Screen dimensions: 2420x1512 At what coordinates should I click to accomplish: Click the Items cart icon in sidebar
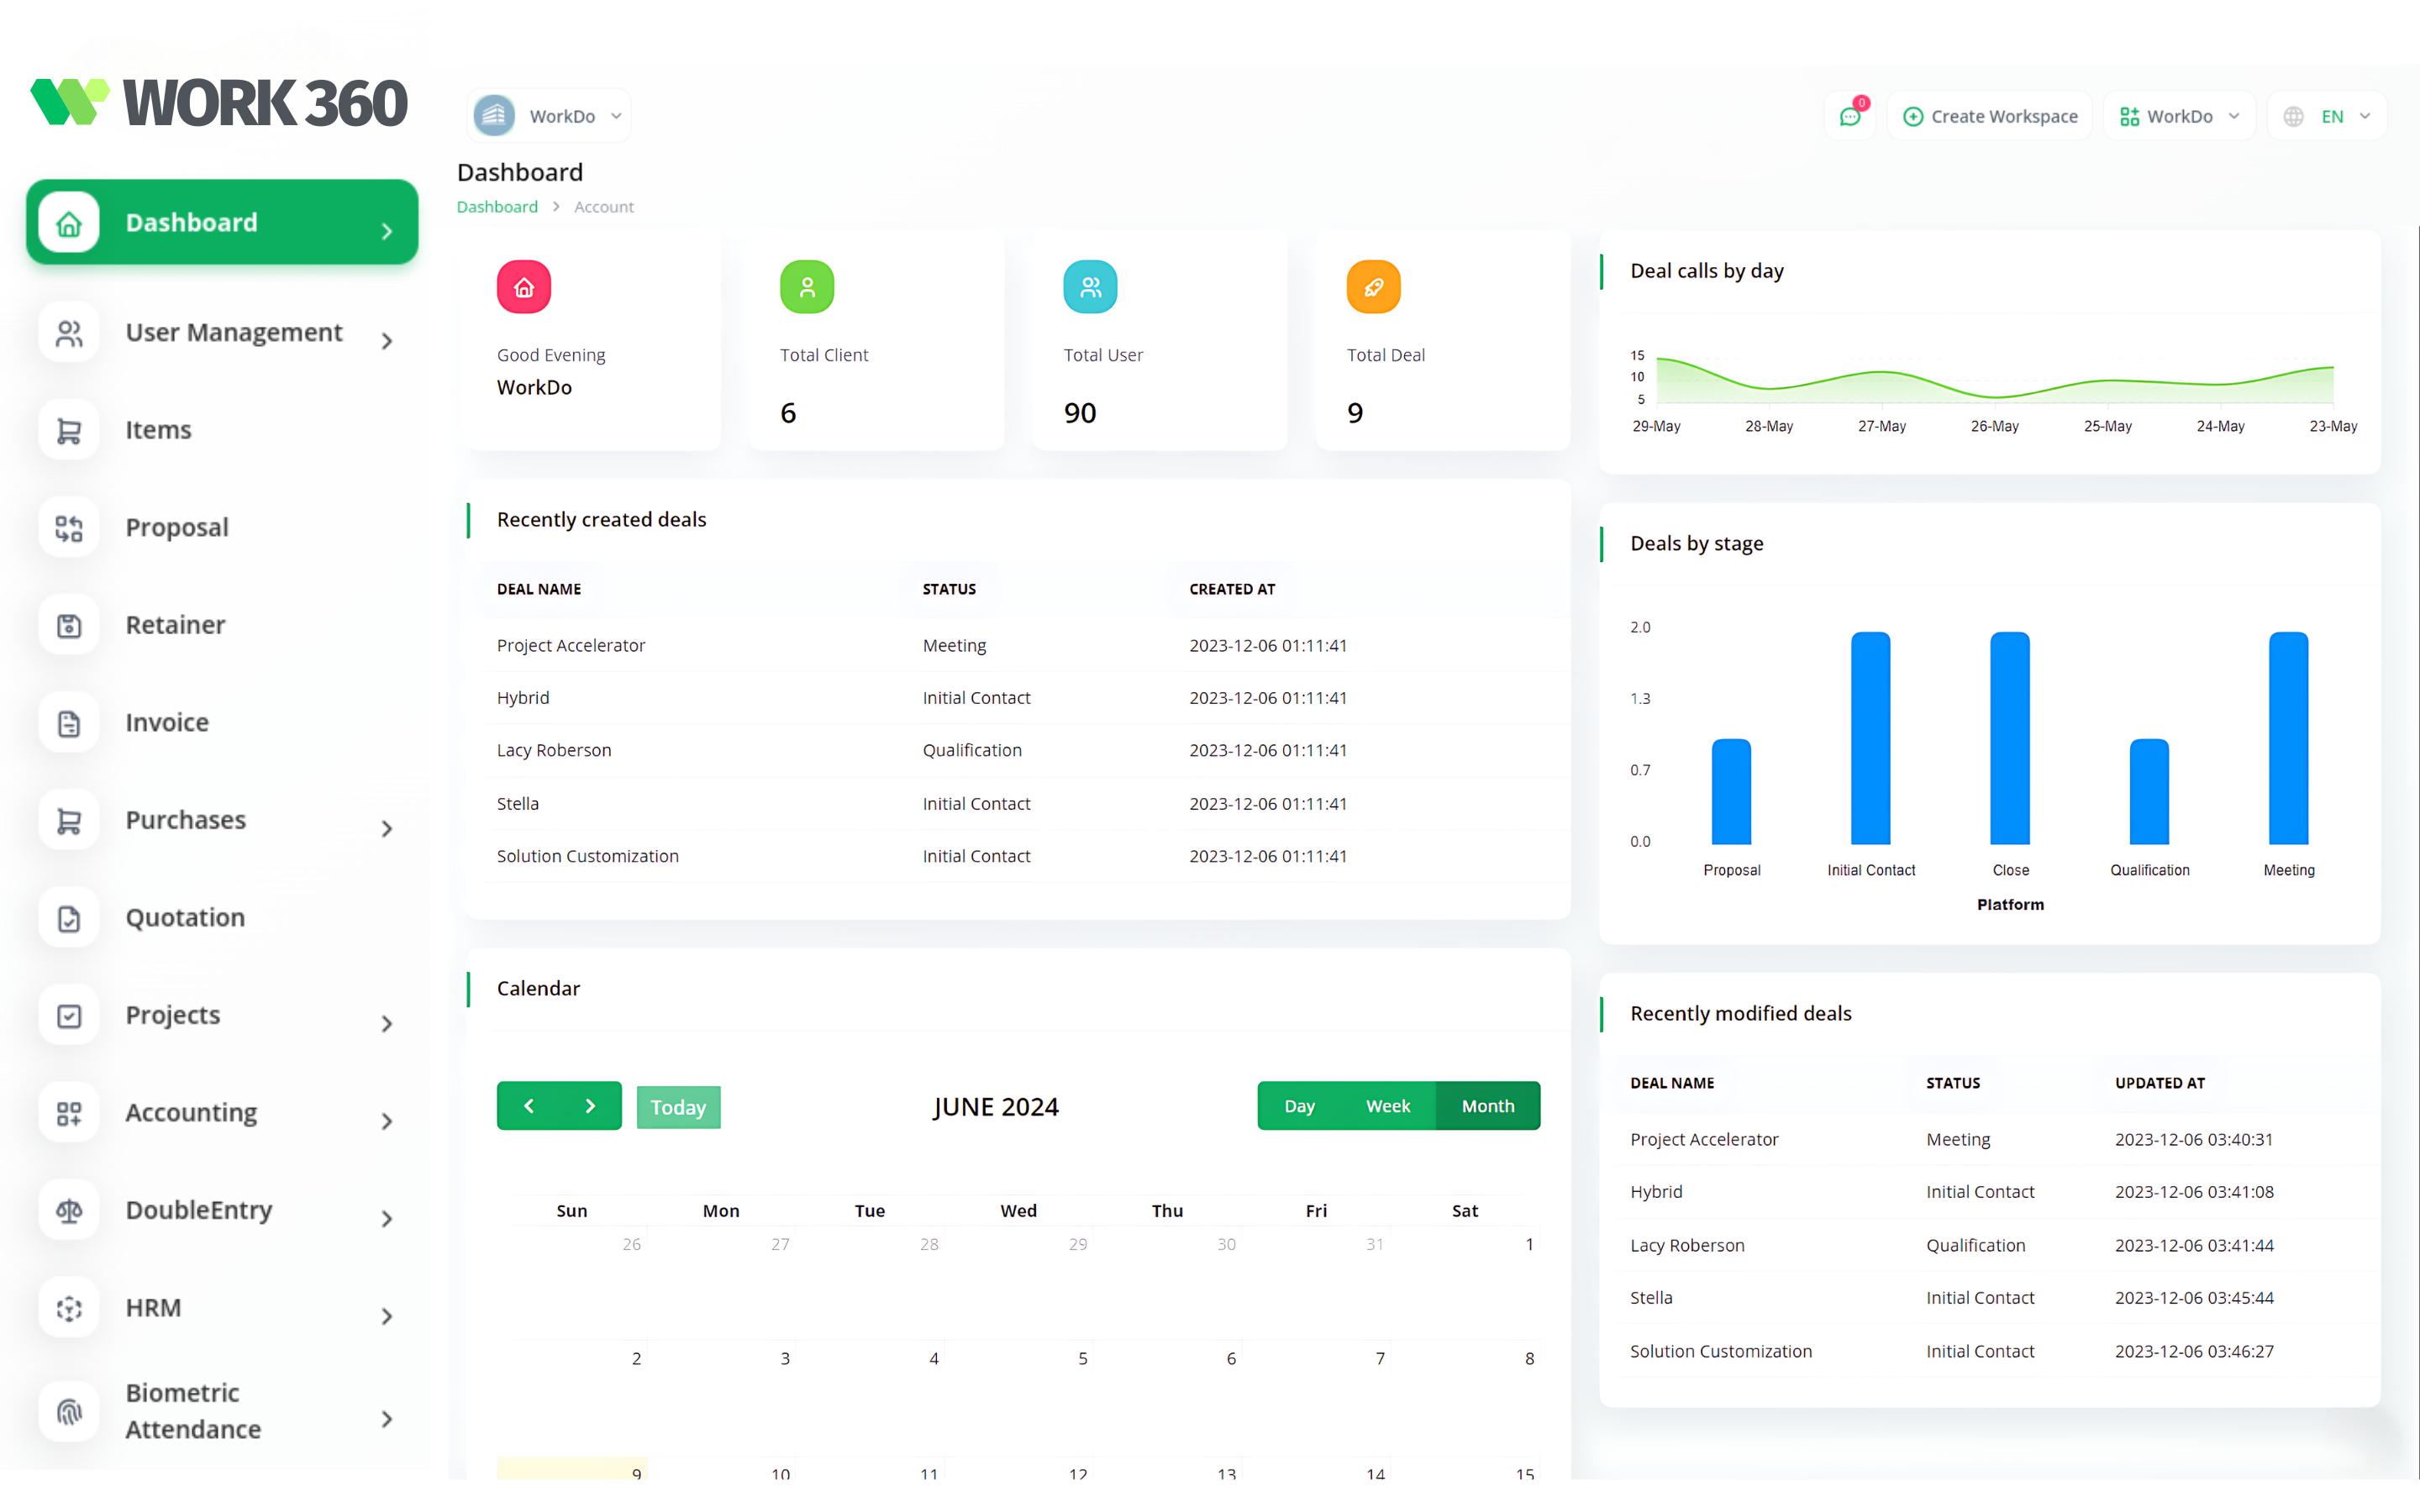coord(69,430)
